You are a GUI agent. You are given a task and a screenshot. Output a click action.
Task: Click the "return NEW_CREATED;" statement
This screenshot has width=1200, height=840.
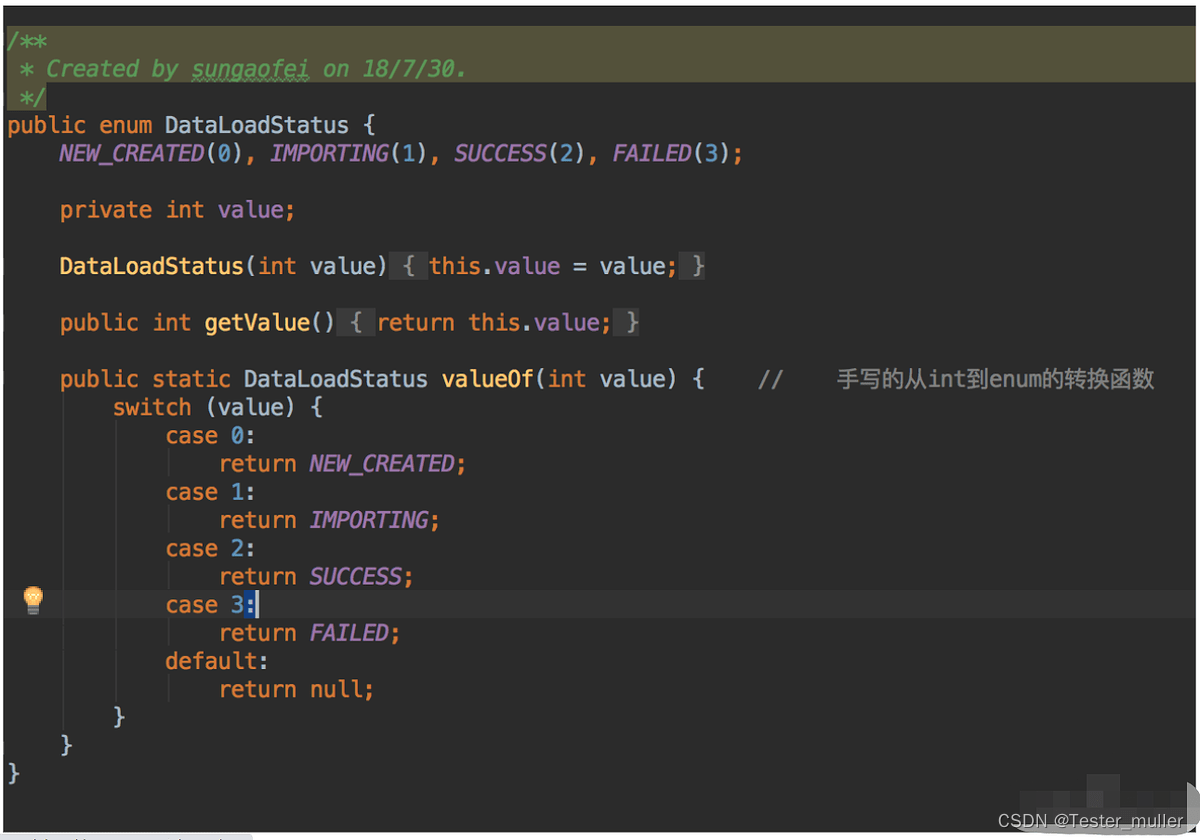[343, 464]
